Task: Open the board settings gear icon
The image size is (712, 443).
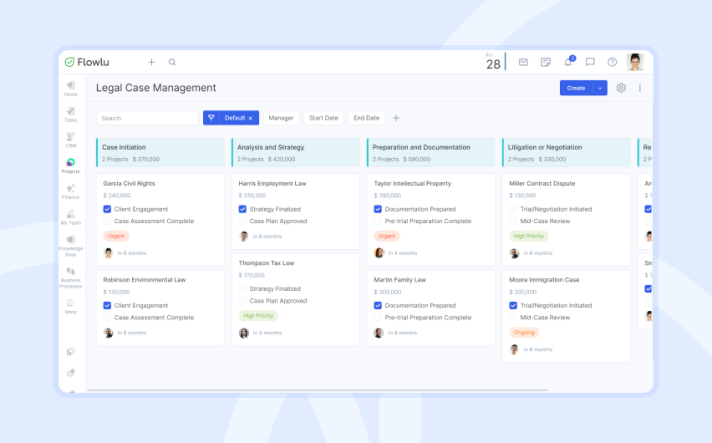Action: coord(621,88)
